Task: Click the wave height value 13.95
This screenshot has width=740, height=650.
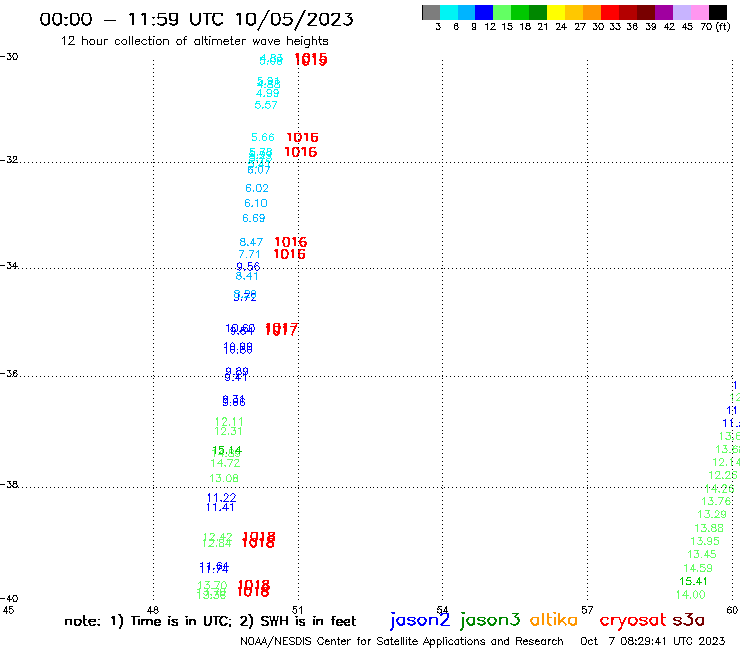Action: pos(705,541)
